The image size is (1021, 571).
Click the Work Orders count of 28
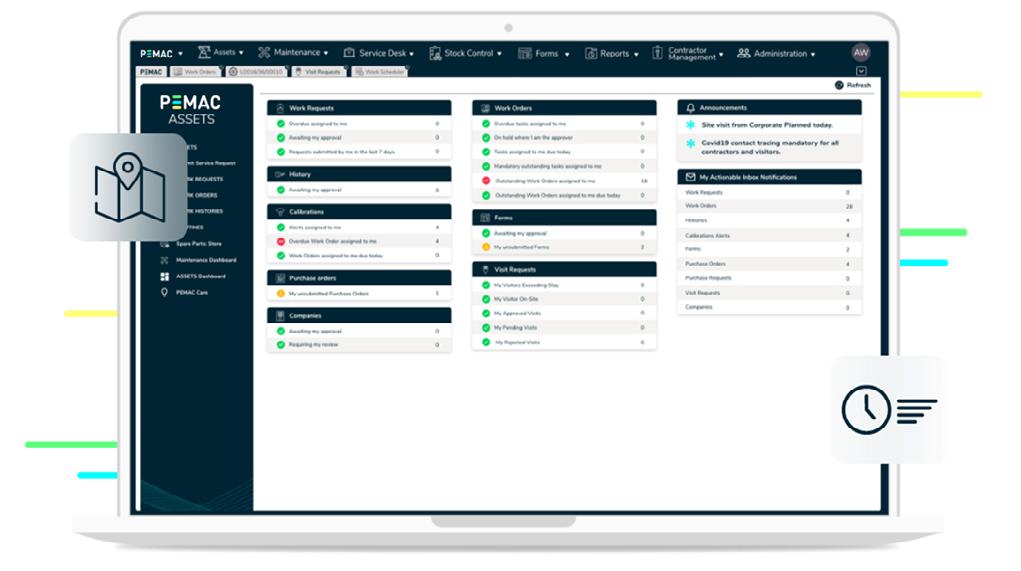(x=848, y=206)
